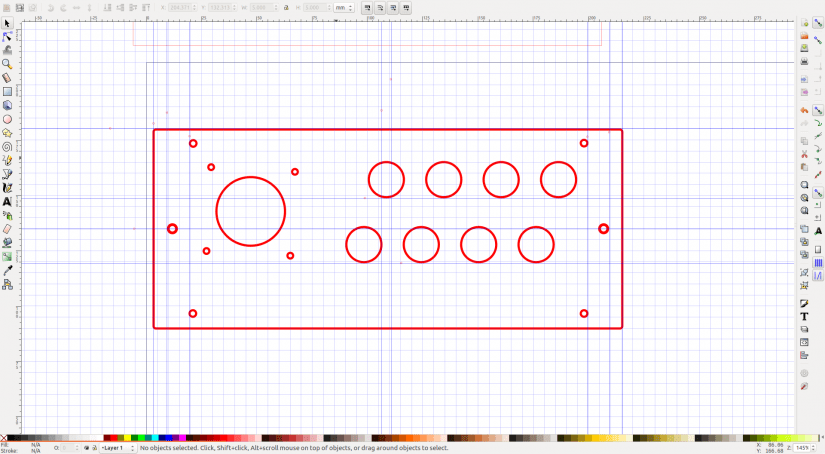This screenshot has width=825, height=454.
Task: Toggle the current layer lock icon
Action: (94, 448)
